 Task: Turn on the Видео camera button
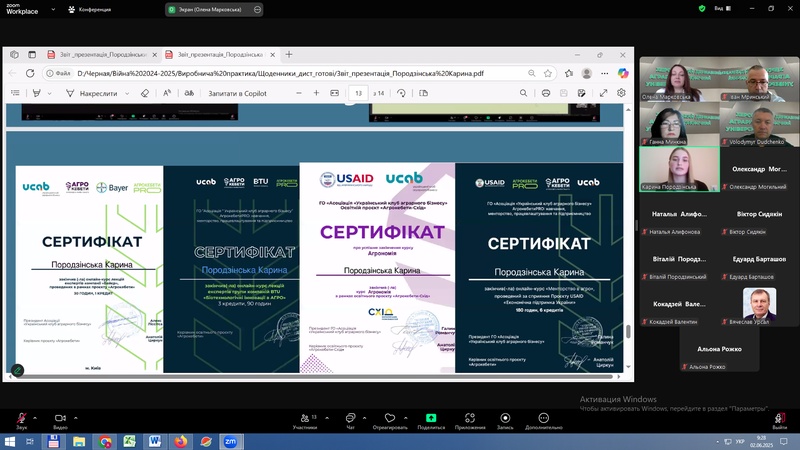(60, 420)
